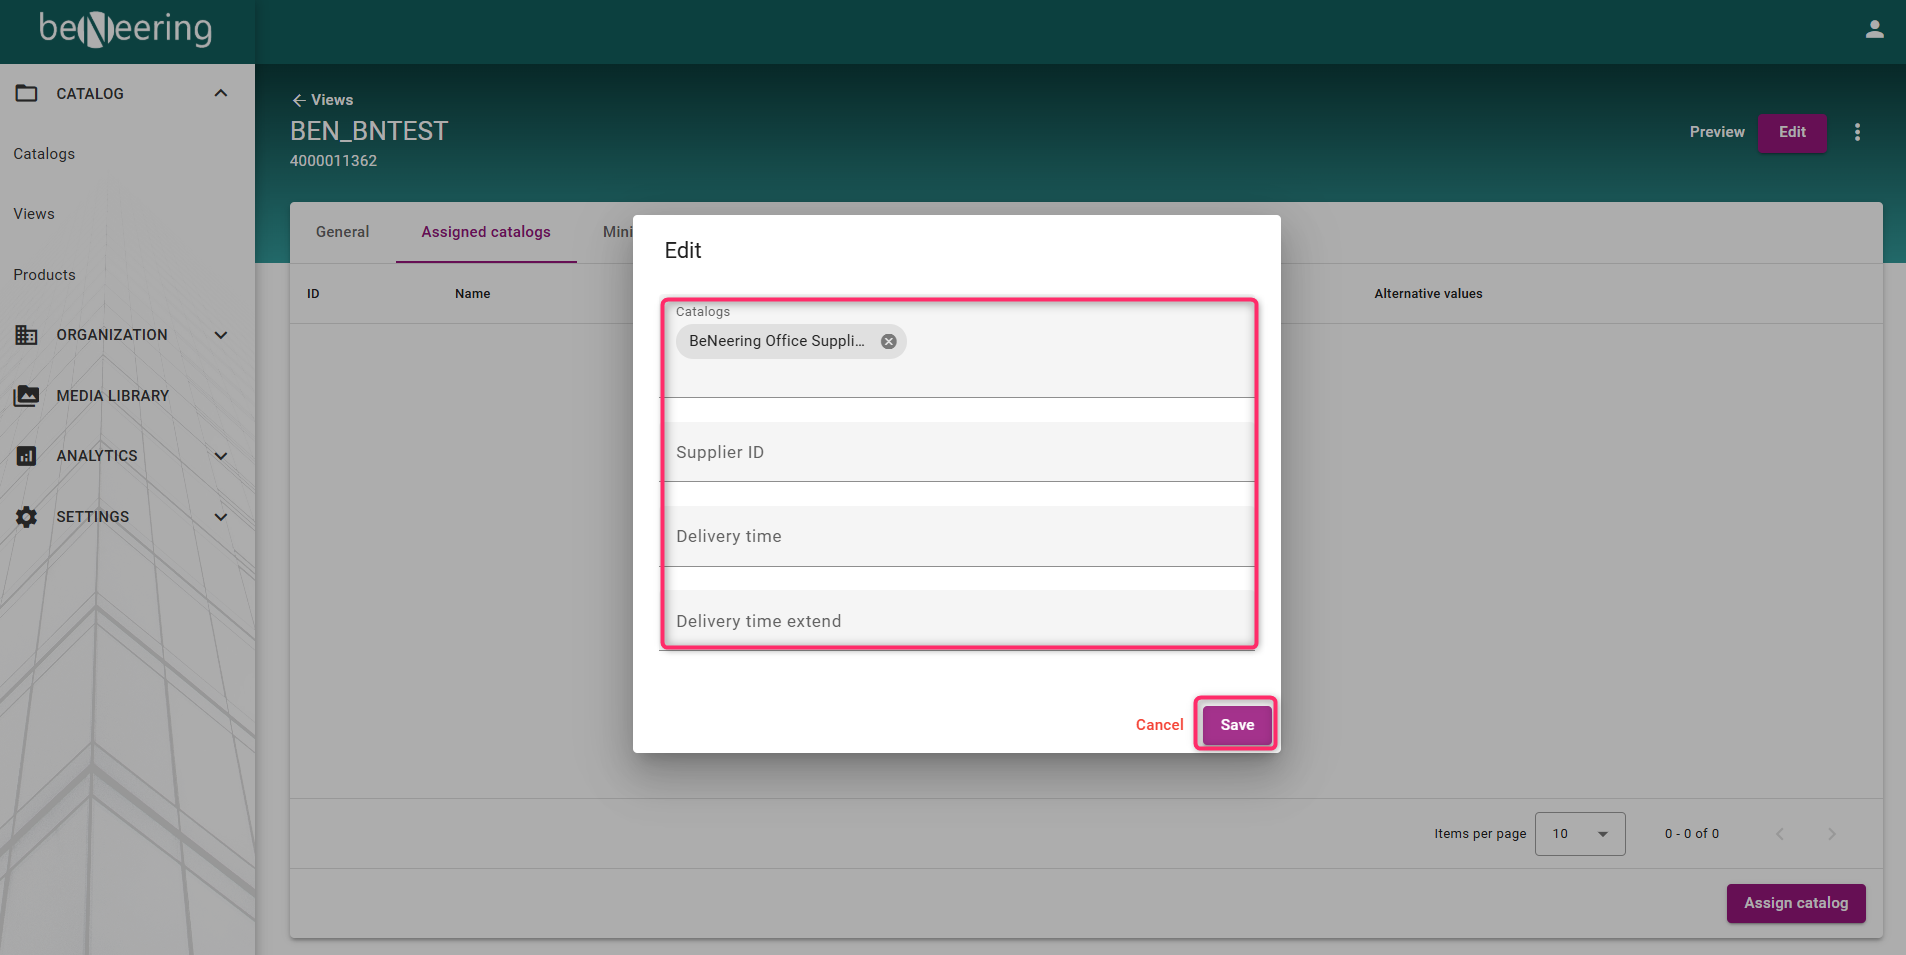1906x955 pixels.
Task: Click the Media Library image icon
Action: click(x=27, y=396)
